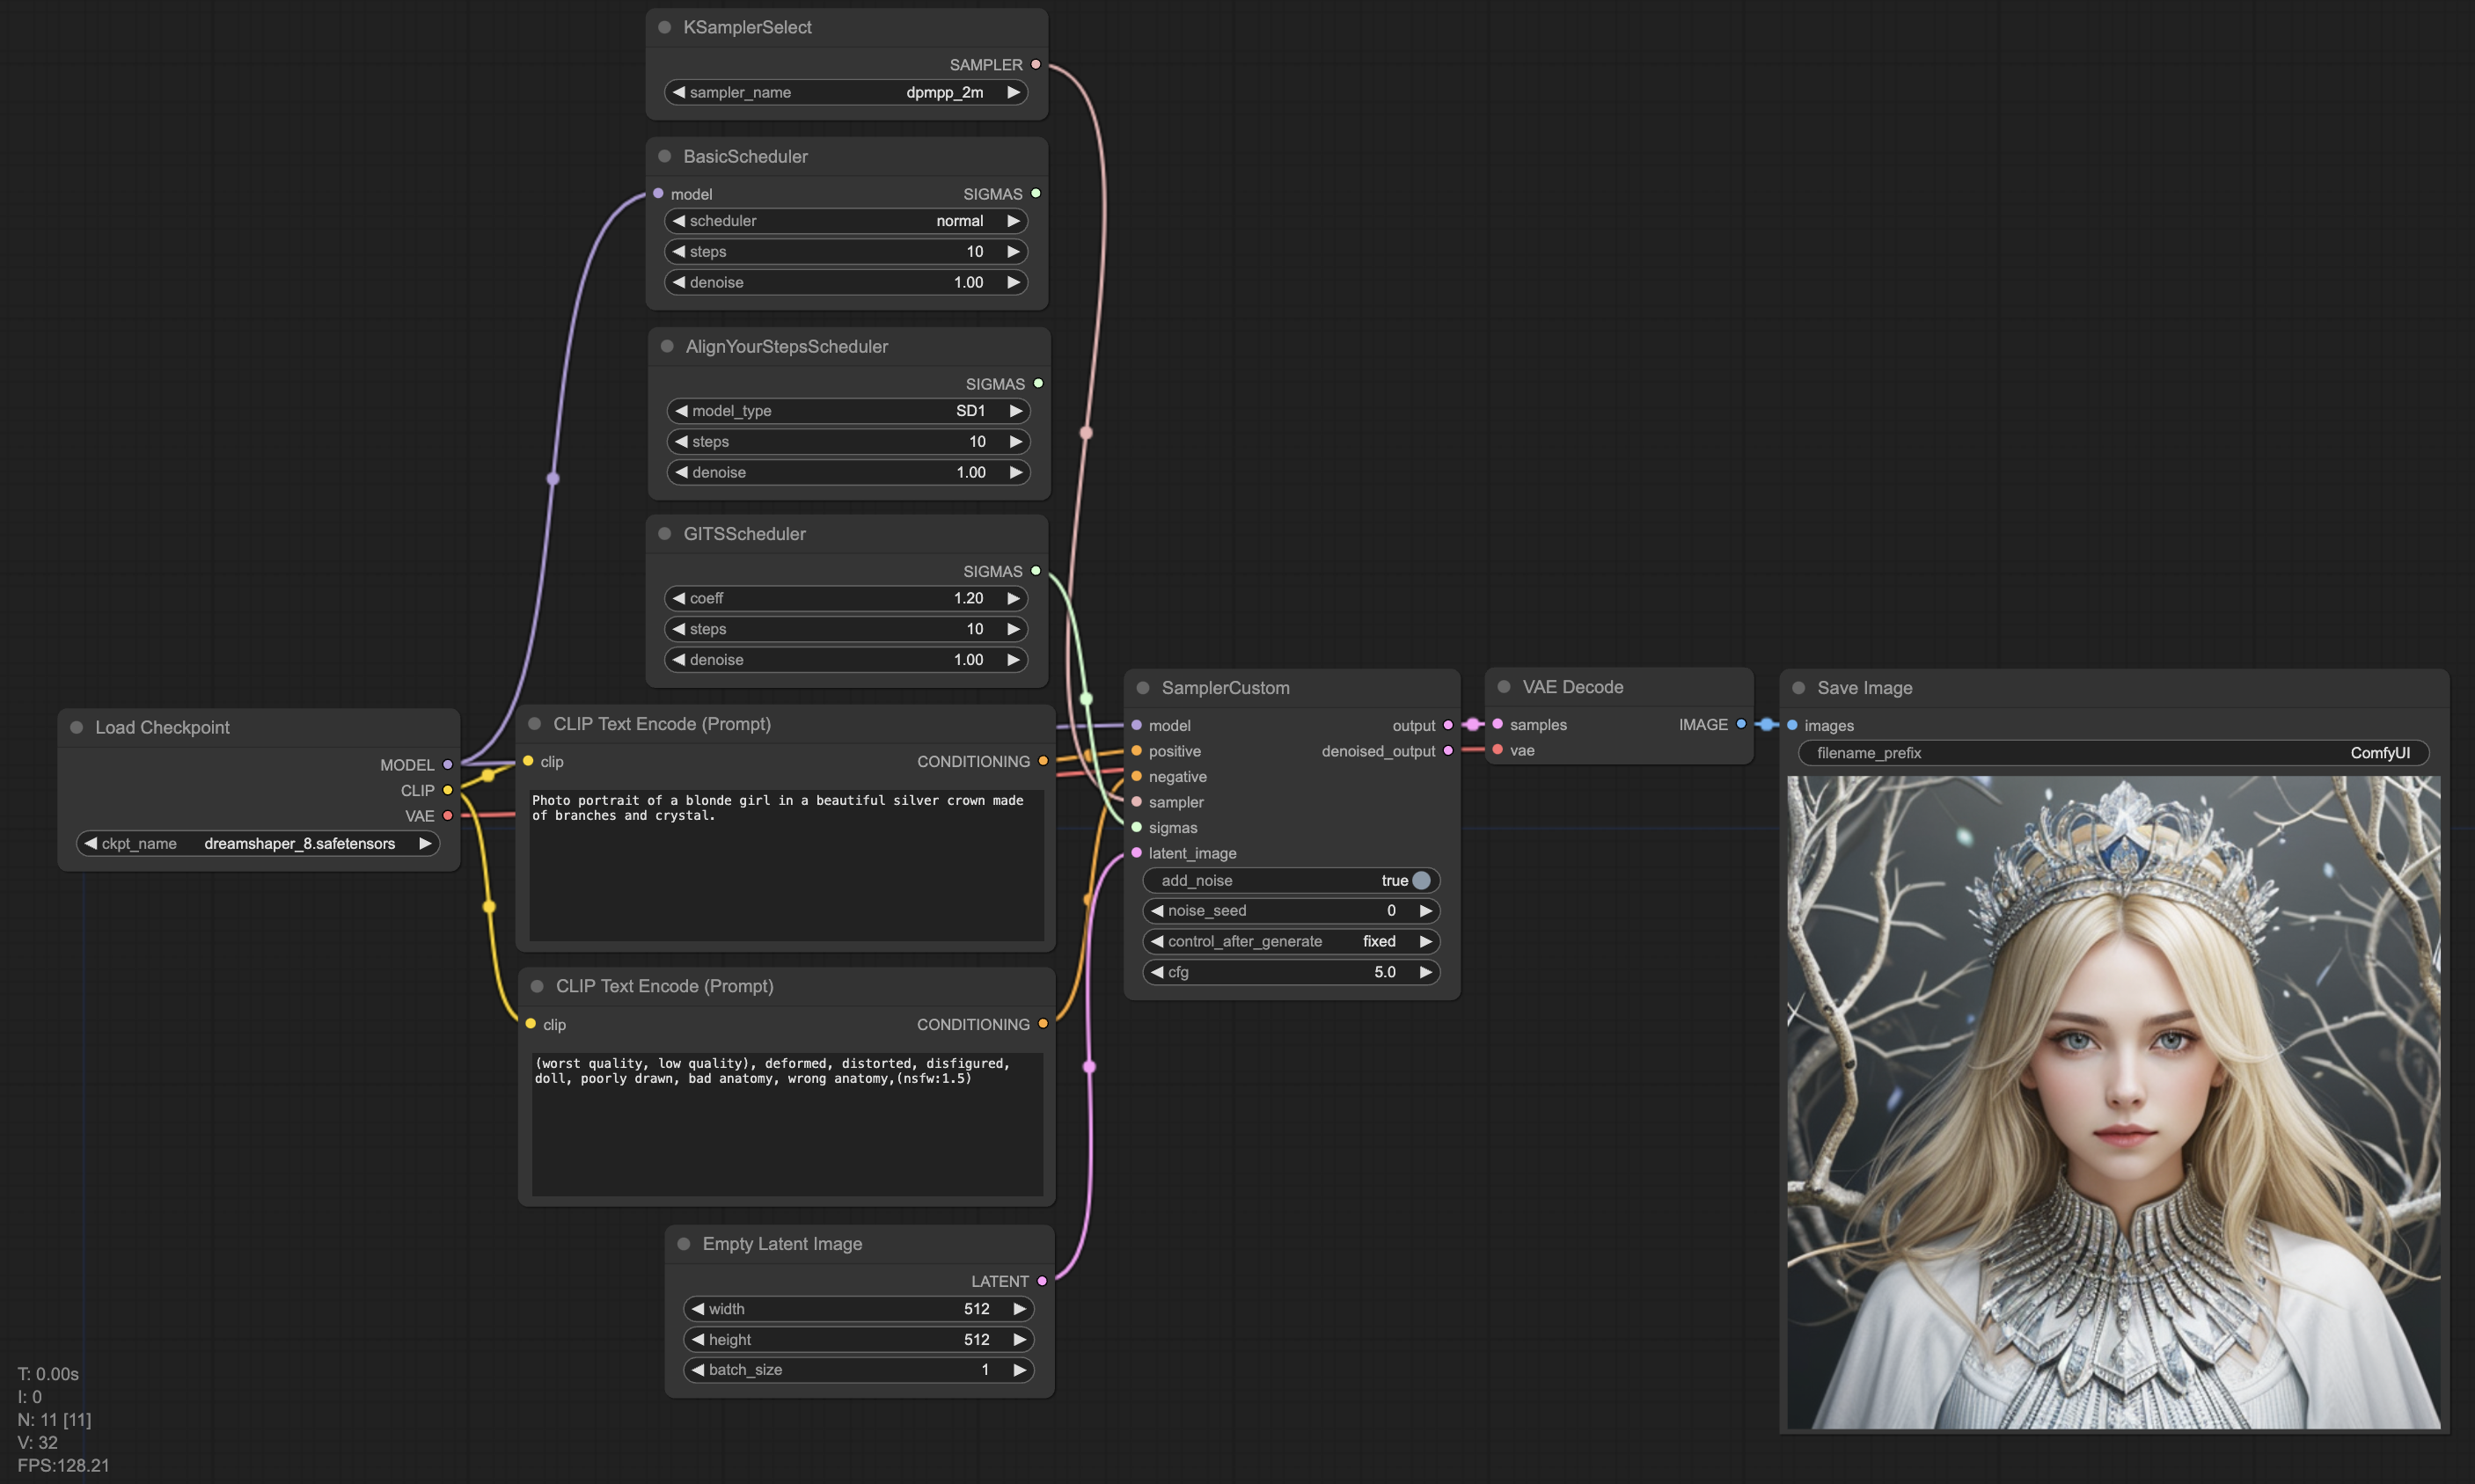Collapse the KSamplerSelect node via its dot

click(x=664, y=27)
